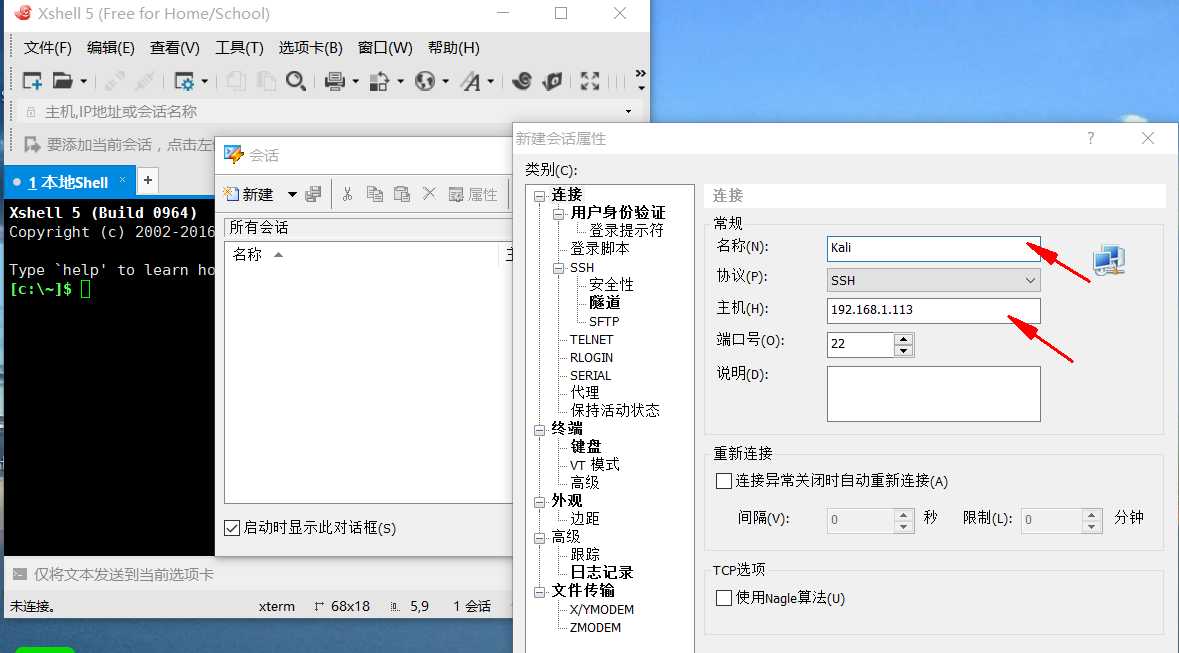The height and width of the screenshot is (653, 1179).
Task: Click the Delete X icon in Sessions dialog
Action: pos(429,194)
